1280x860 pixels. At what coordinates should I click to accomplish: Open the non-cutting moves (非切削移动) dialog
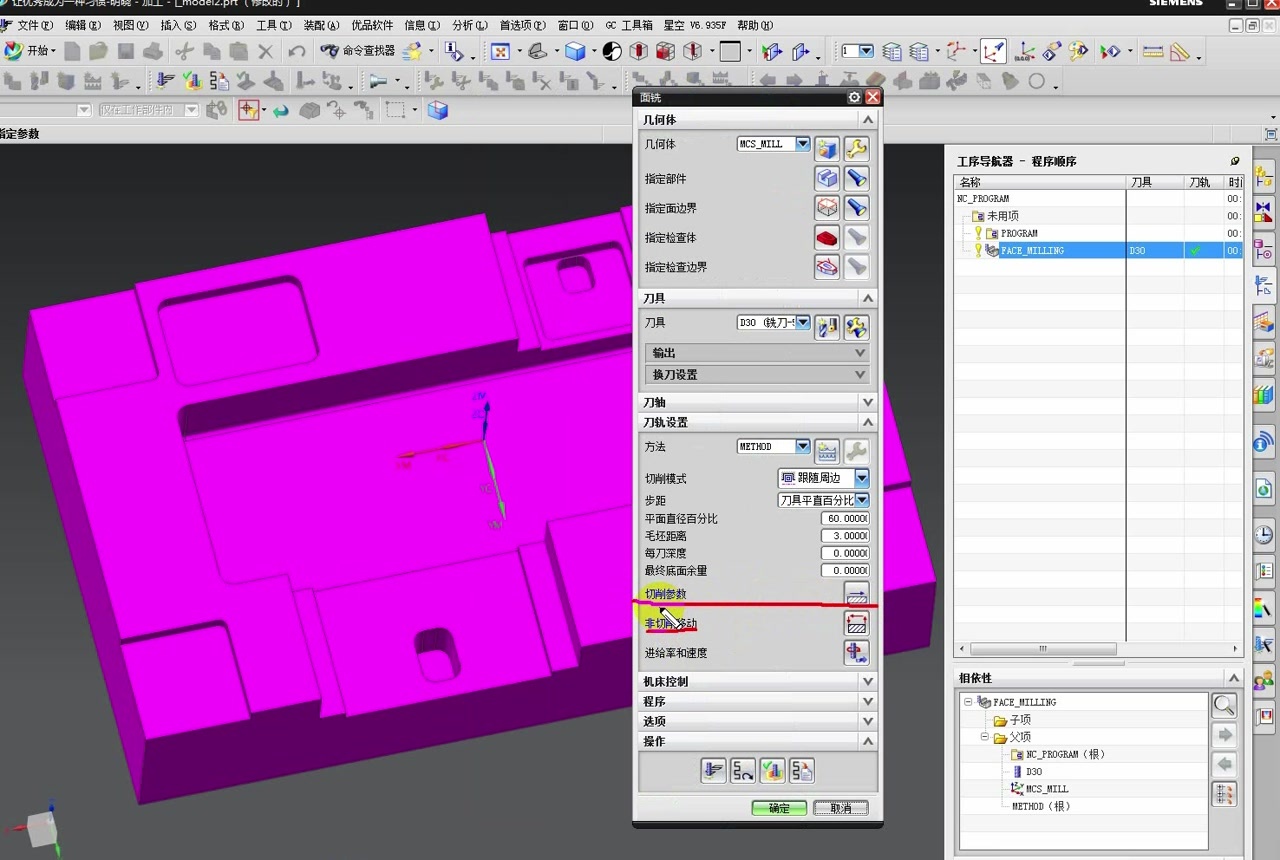pos(856,624)
